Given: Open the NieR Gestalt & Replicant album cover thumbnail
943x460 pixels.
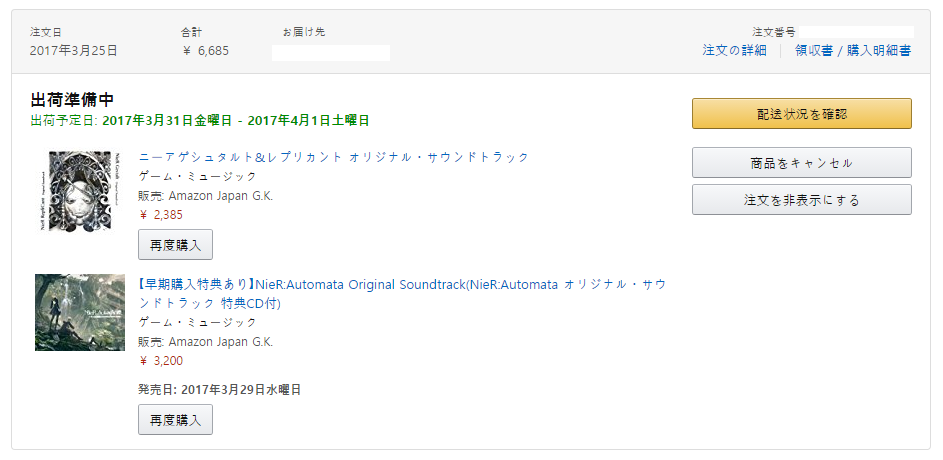Looking at the screenshot, I should pos(80,190).
